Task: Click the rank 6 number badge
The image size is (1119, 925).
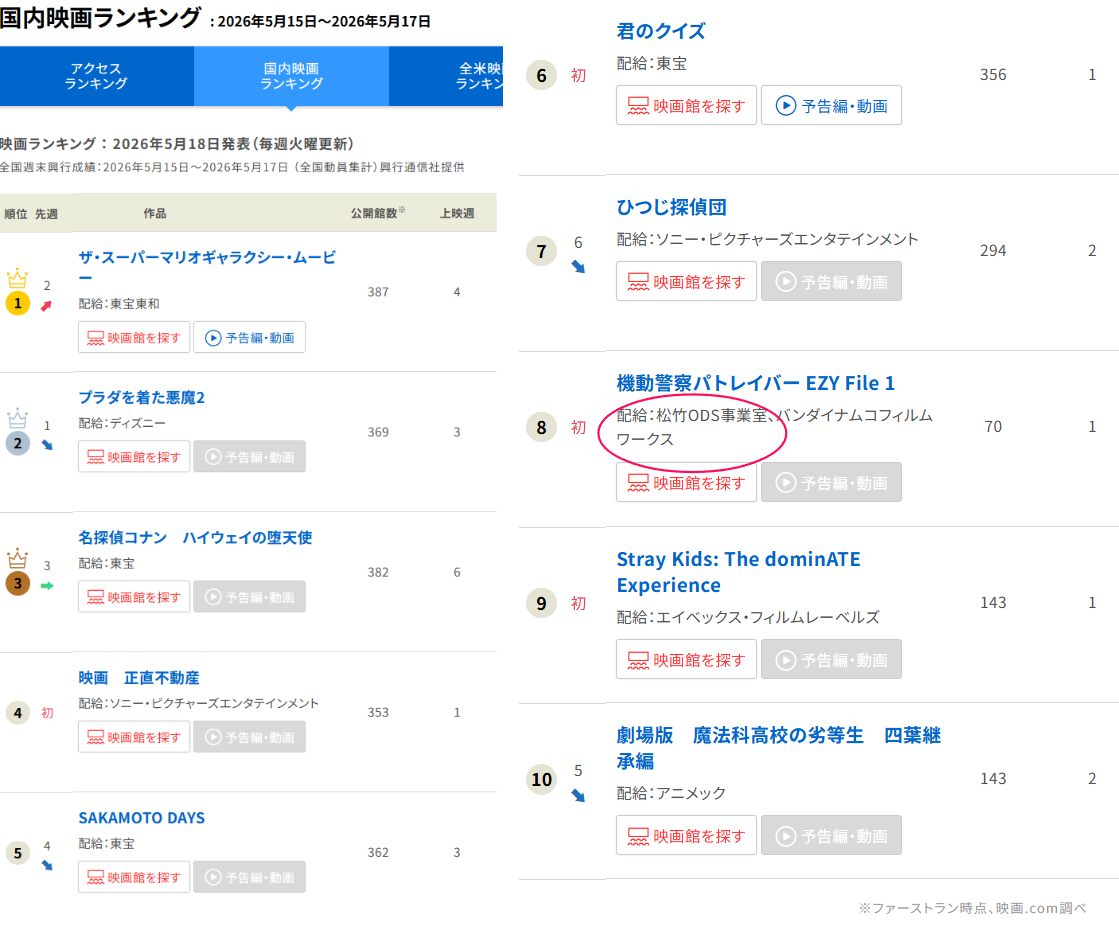Action: (542, 75)
